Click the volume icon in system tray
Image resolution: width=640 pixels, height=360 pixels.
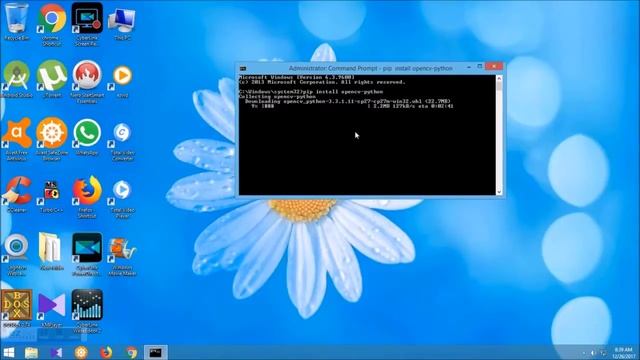pyautogui.click(x=594, y=353)
